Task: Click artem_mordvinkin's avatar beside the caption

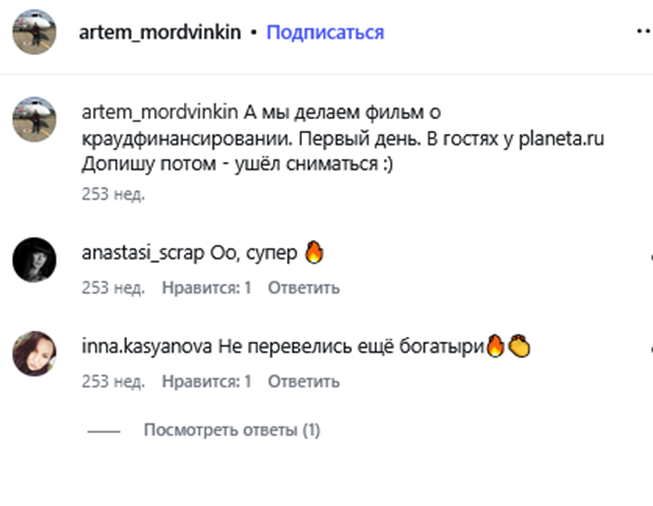Action: [x=33, y=120]
